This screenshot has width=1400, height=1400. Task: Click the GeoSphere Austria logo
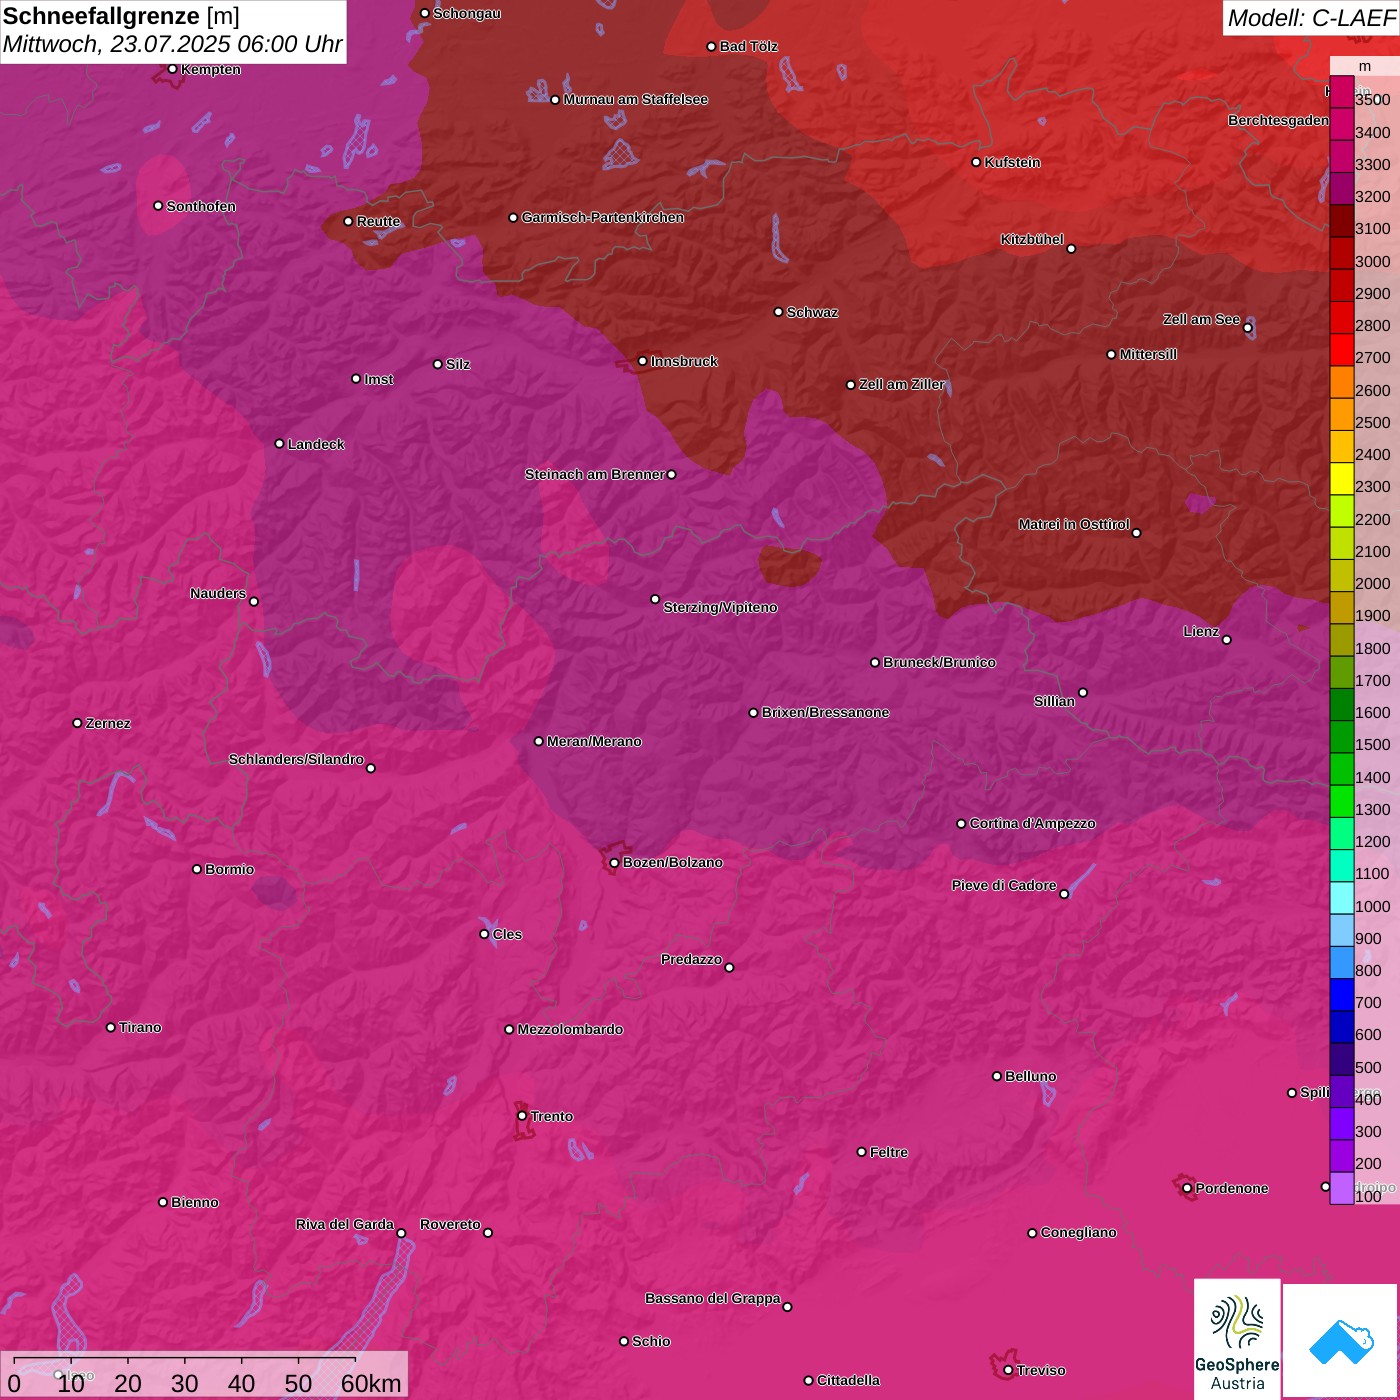pyautogui.click(x=1237, y=1339)
